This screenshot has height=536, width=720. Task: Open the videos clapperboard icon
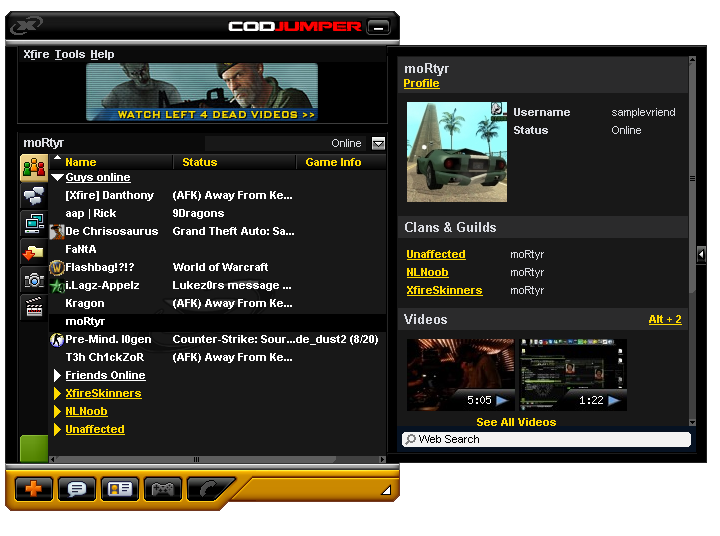[34, 307]
